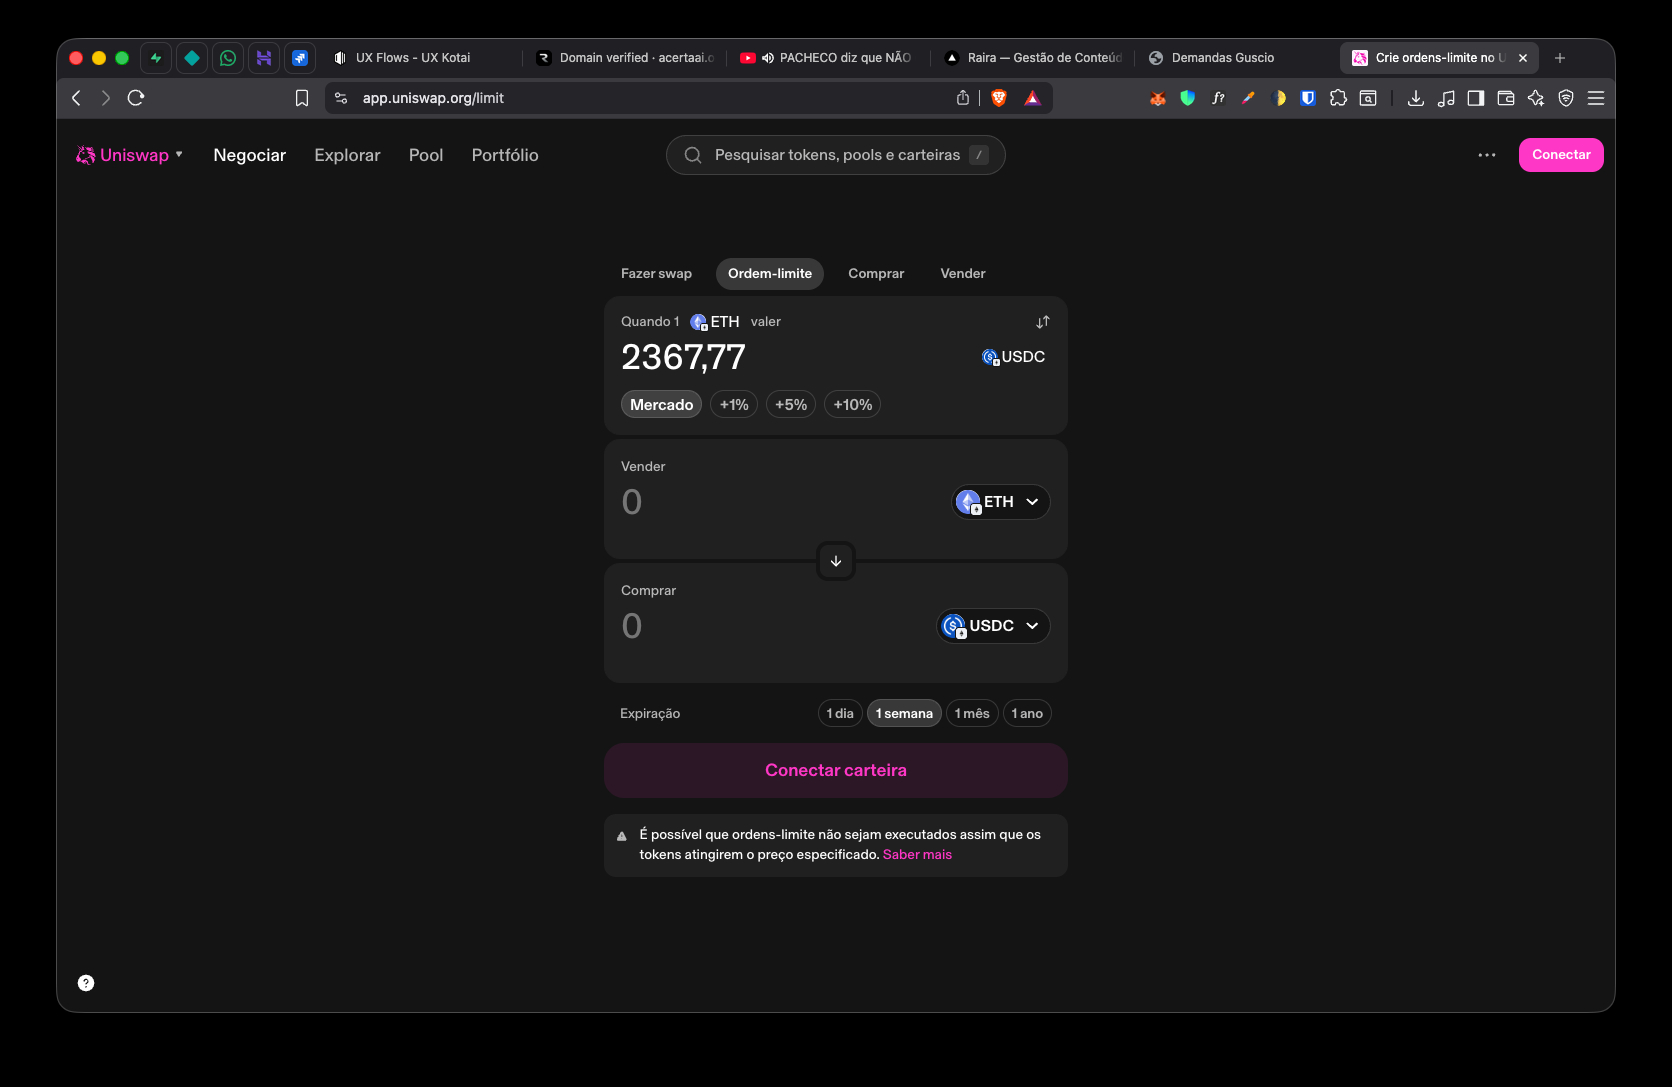Switch to the Comprar tab
The image size is (1672, 1087).
tap(876, 274)
